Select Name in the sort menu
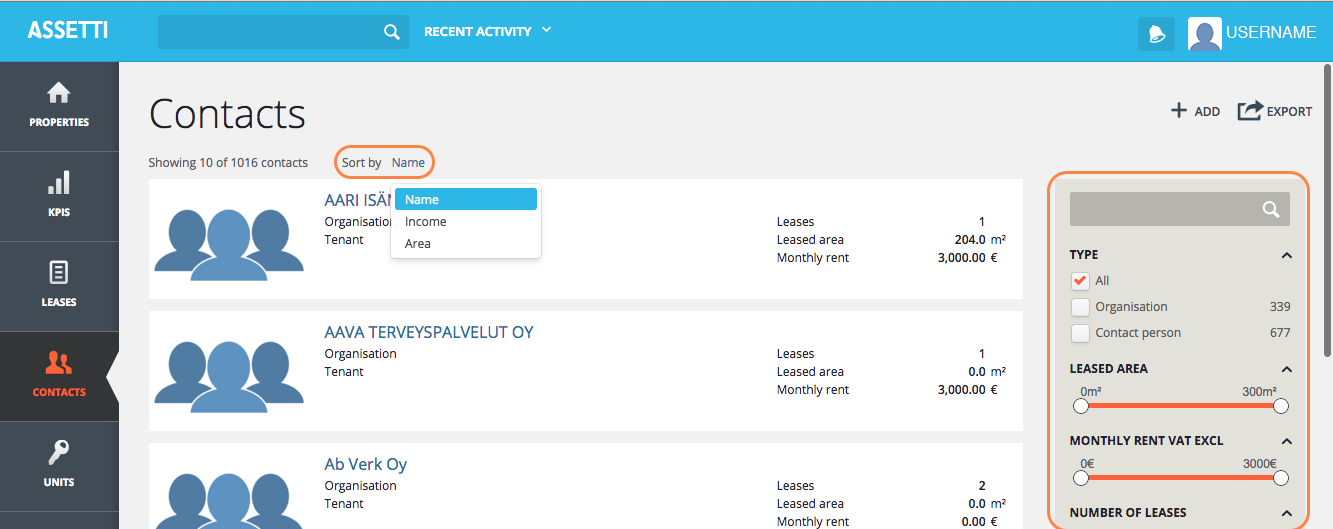 click(x=466, y=200)
